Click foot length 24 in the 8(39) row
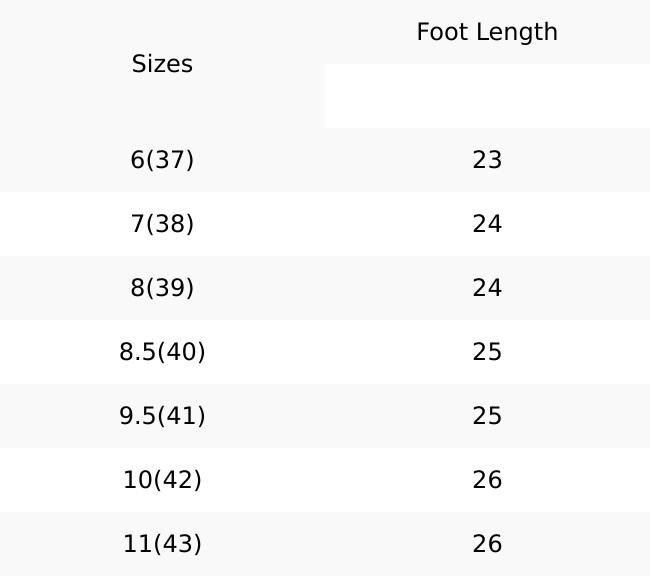This screenshot has height=576, width=650. coord(487,288)
